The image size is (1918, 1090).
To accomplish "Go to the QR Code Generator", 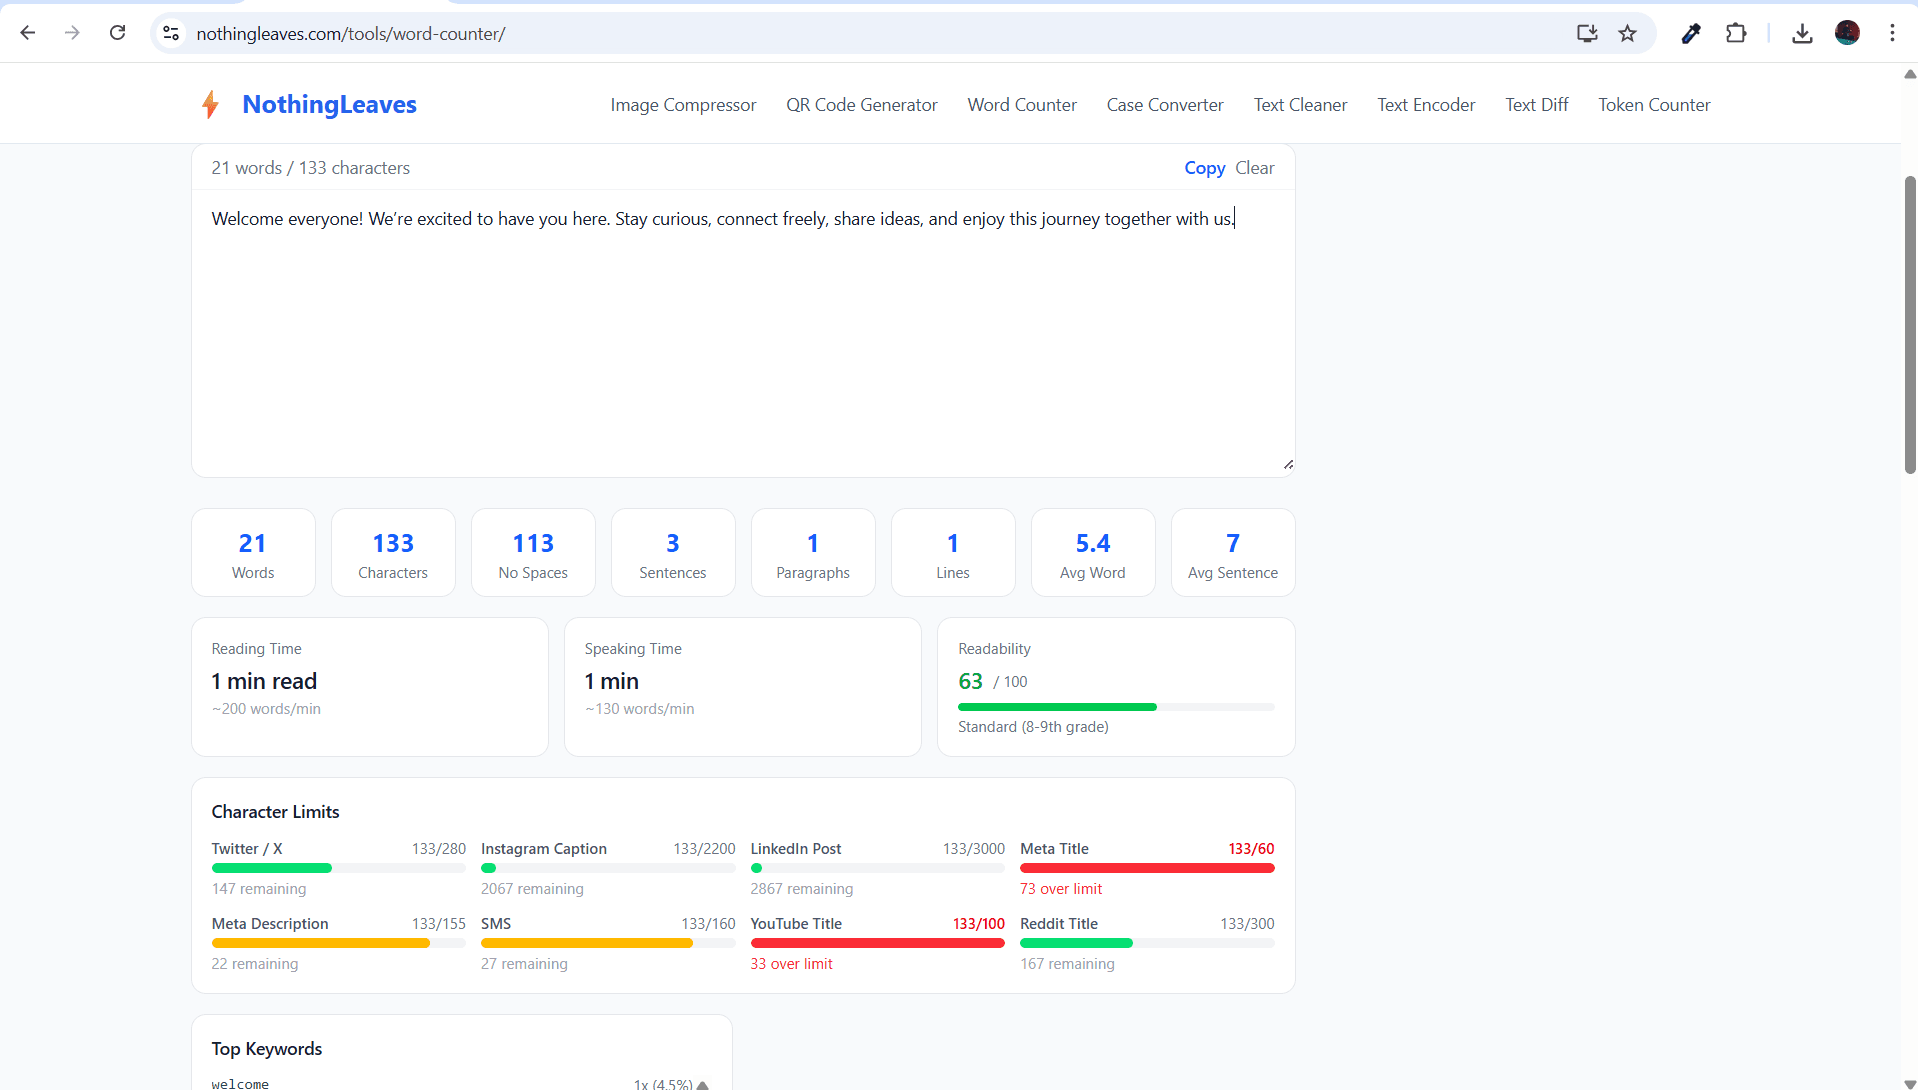I will click(861, 105).
